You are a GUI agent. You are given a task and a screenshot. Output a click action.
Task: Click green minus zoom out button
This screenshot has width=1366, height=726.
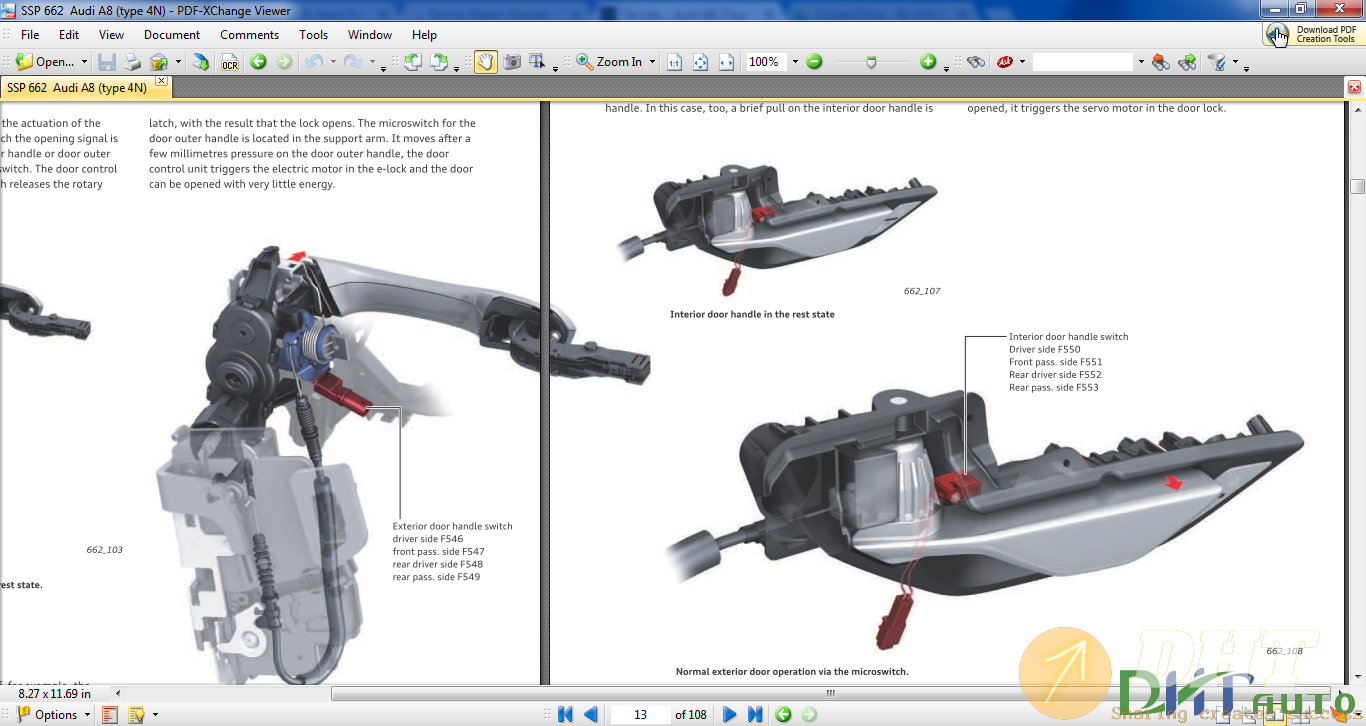[x=814, y=62]
